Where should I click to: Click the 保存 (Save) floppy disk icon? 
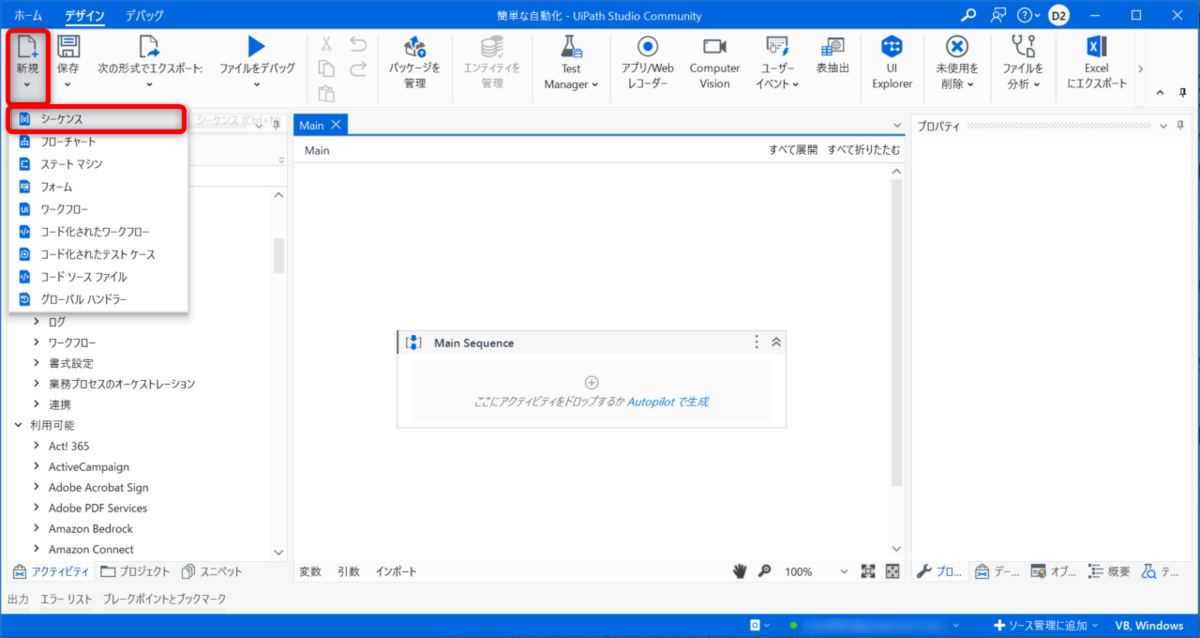(68, 45)
